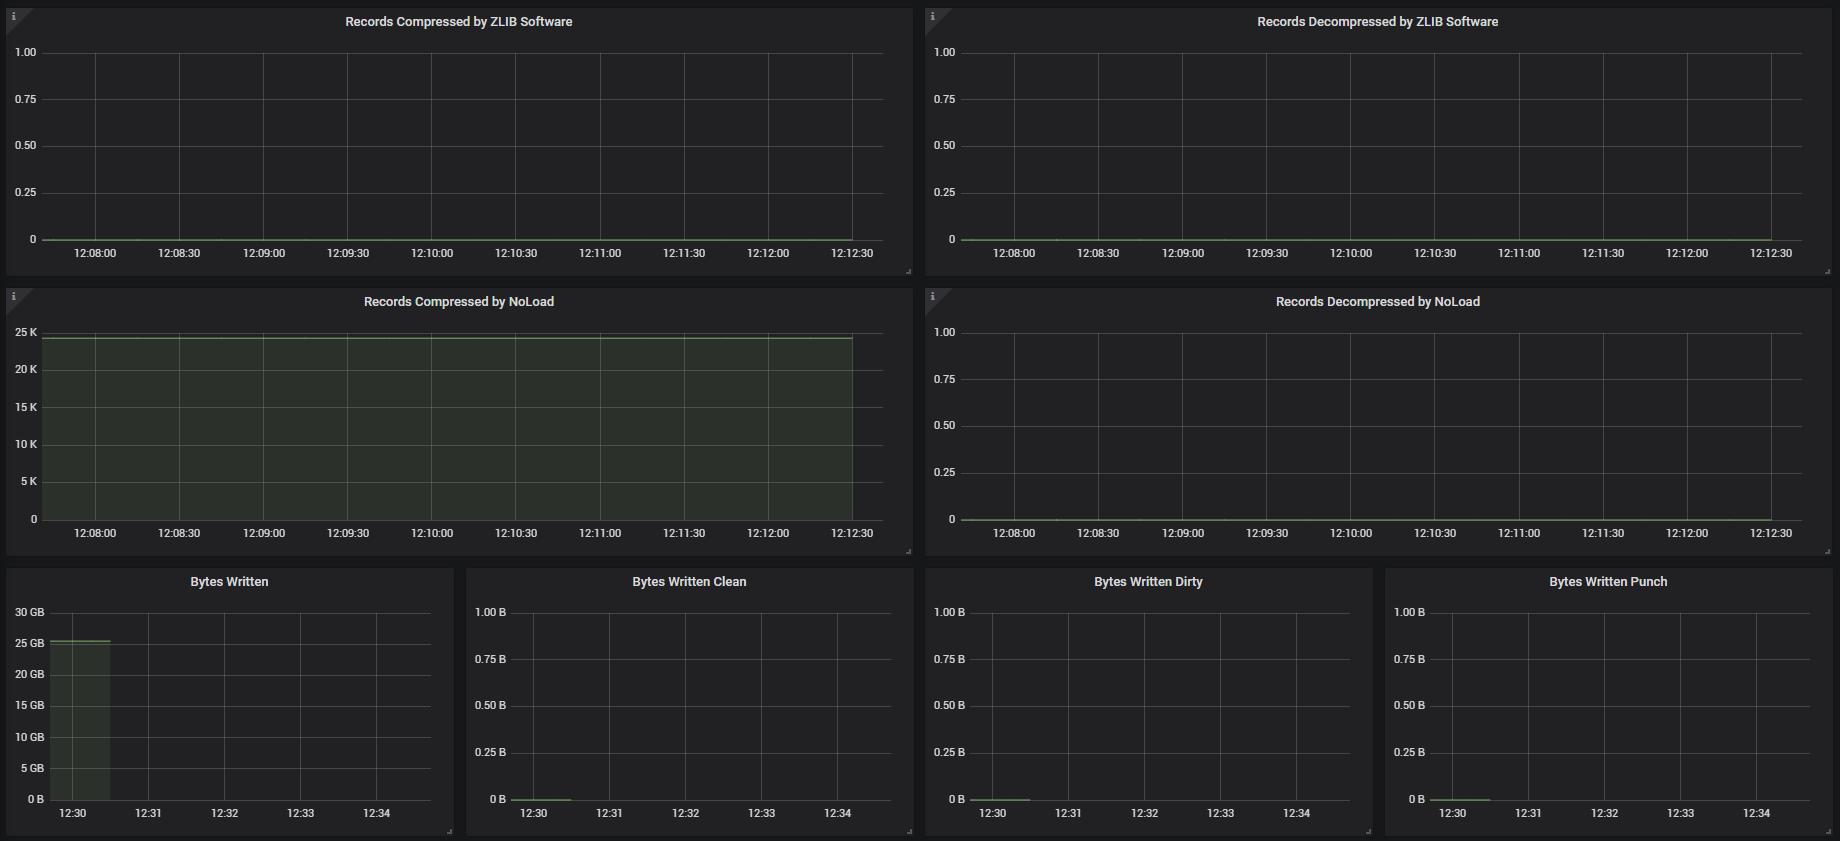Open the Bytes Written Clean title menu

pyautogui.click(x=689, y=582)
